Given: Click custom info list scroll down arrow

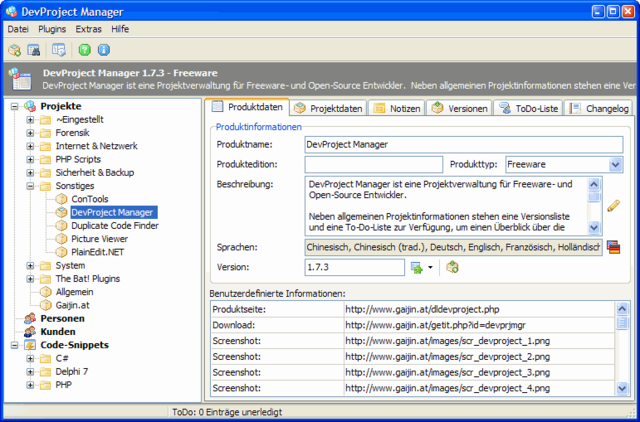Looking at the screenshot, I should 622,388.
